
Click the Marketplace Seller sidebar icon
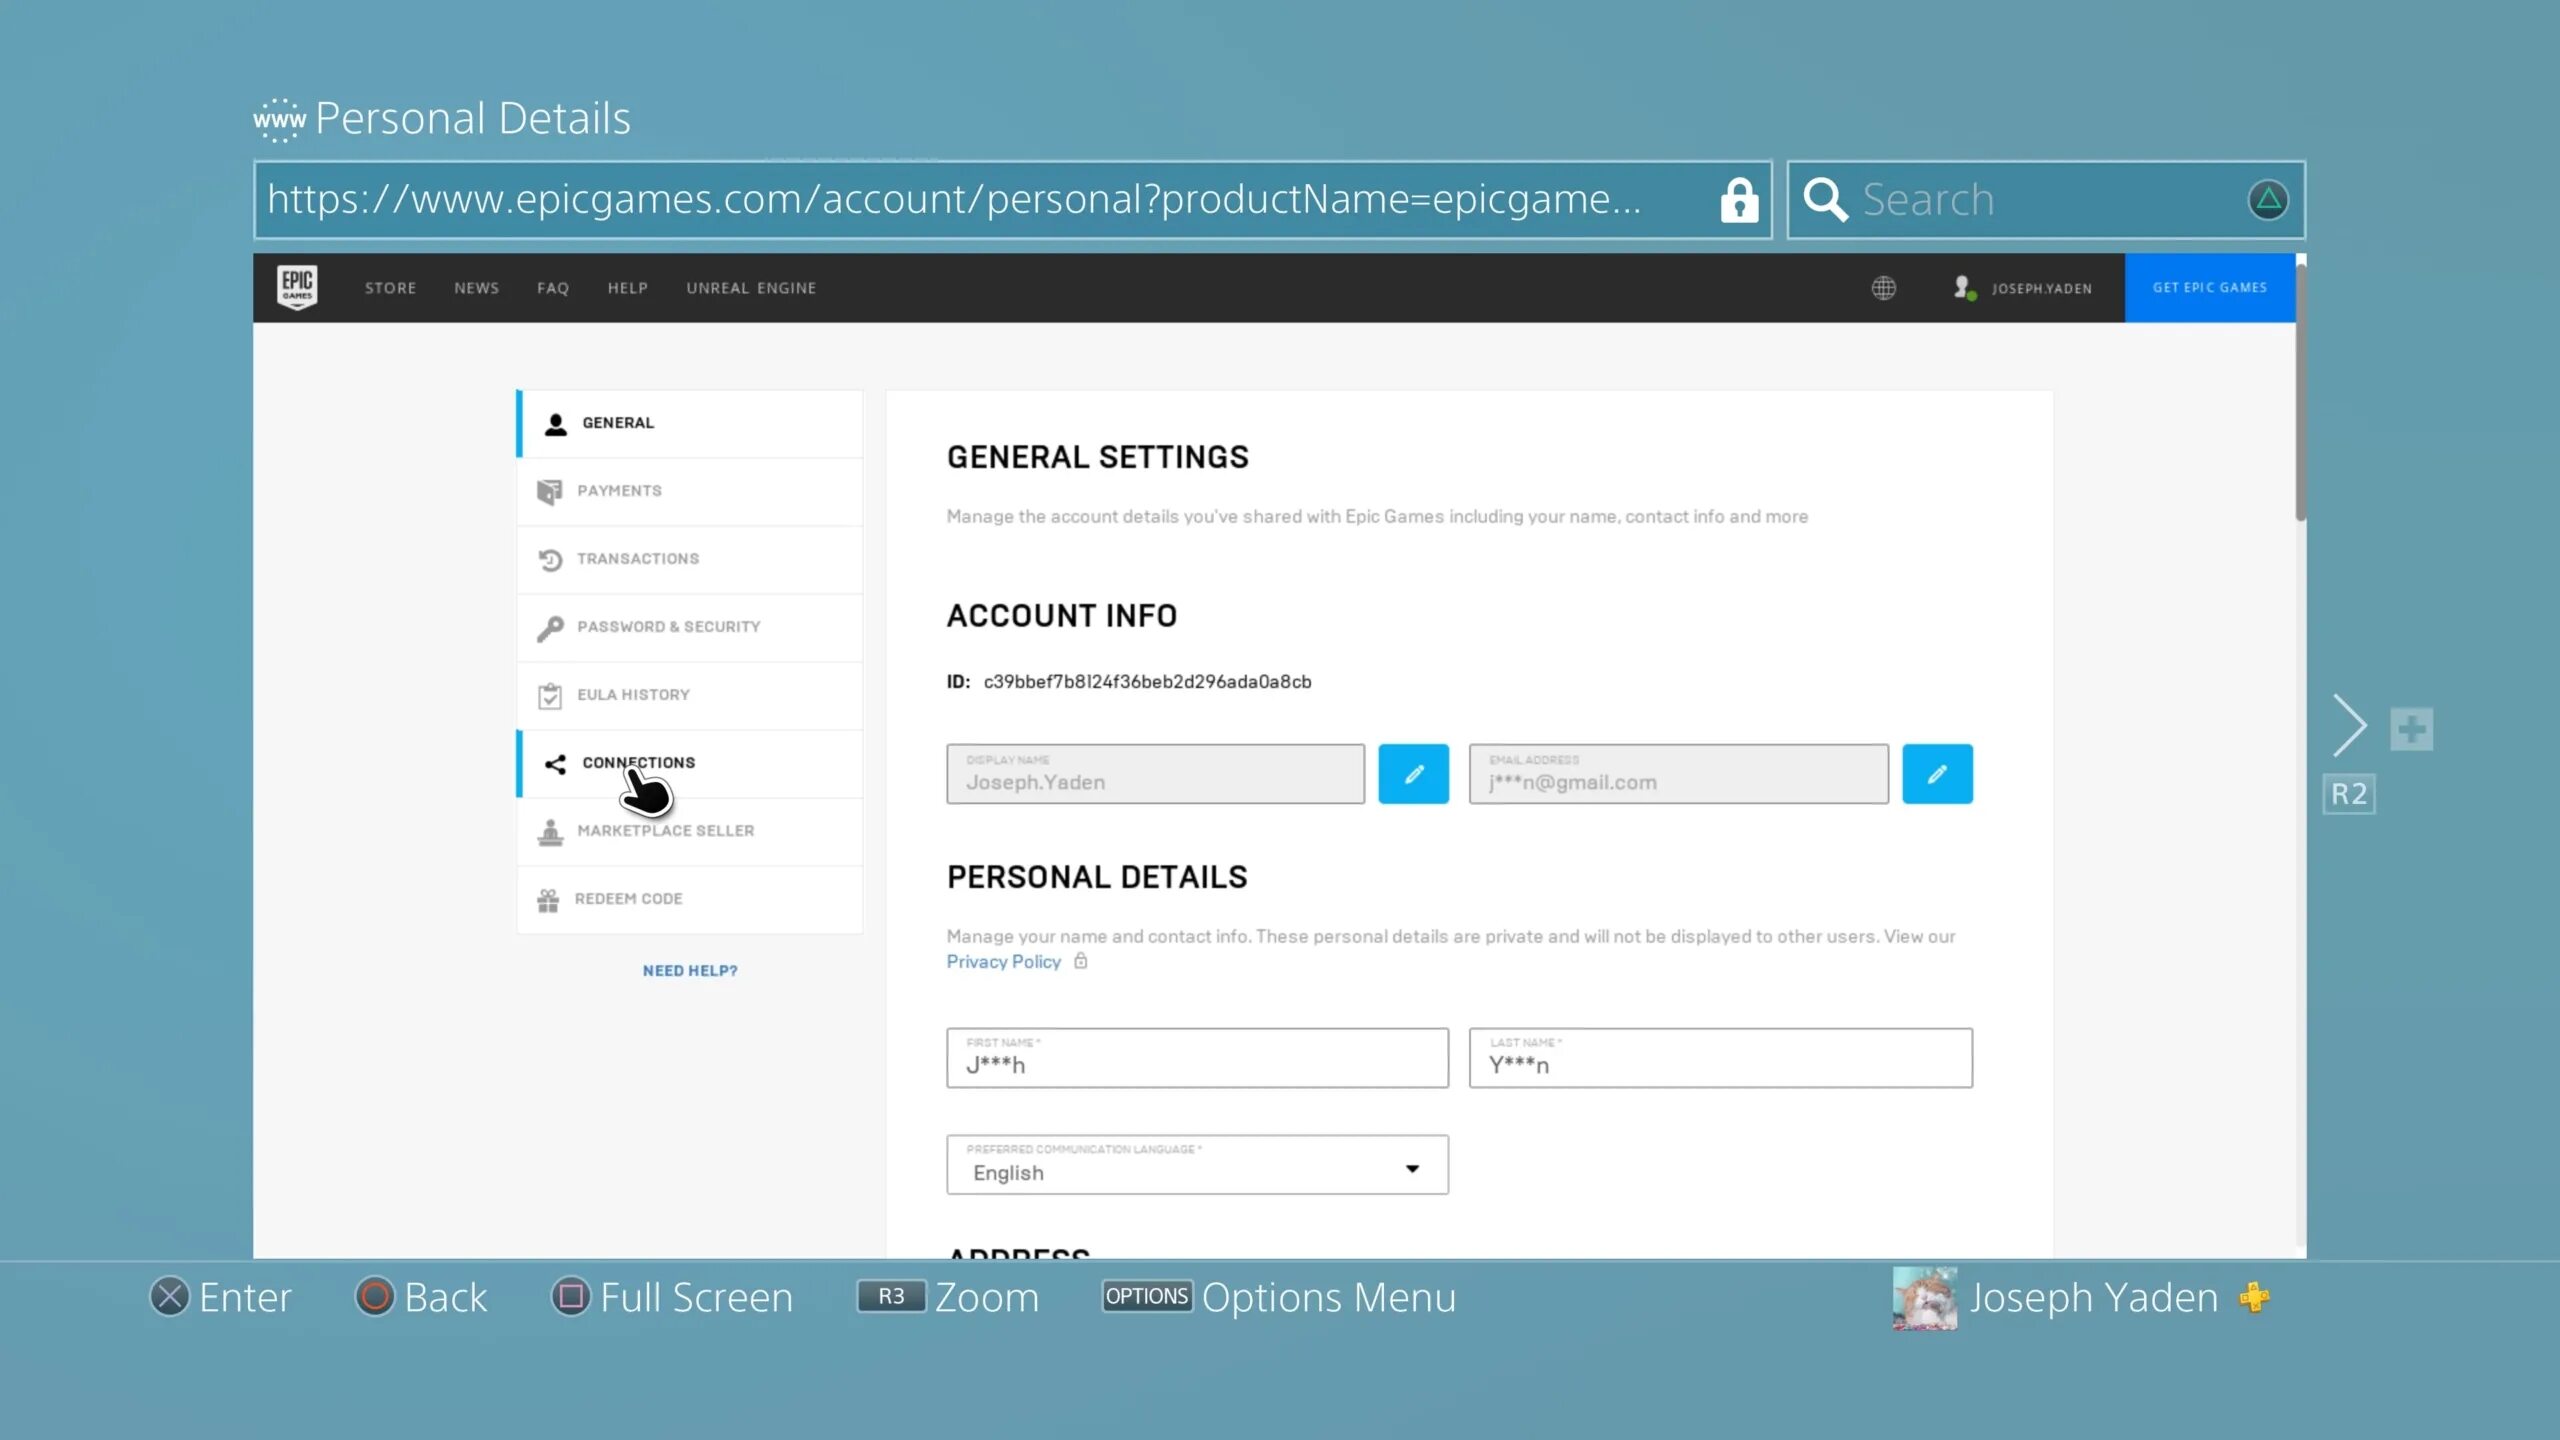click(549, 832)
